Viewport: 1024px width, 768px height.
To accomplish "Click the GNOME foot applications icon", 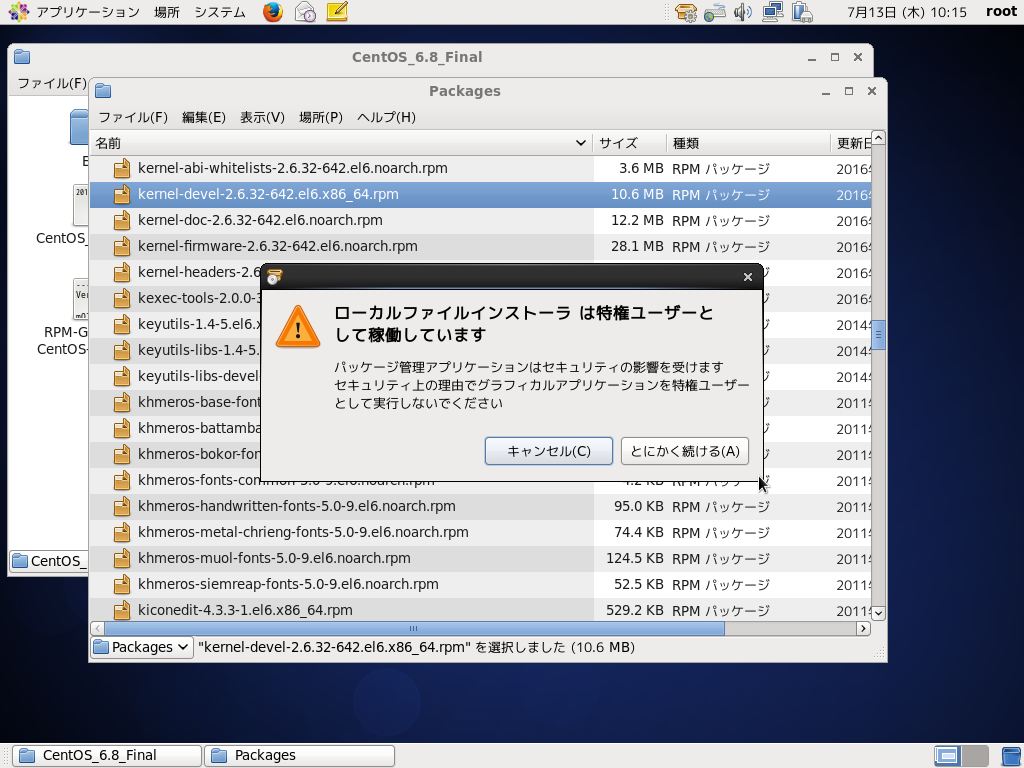I will (x=18, y=12).
